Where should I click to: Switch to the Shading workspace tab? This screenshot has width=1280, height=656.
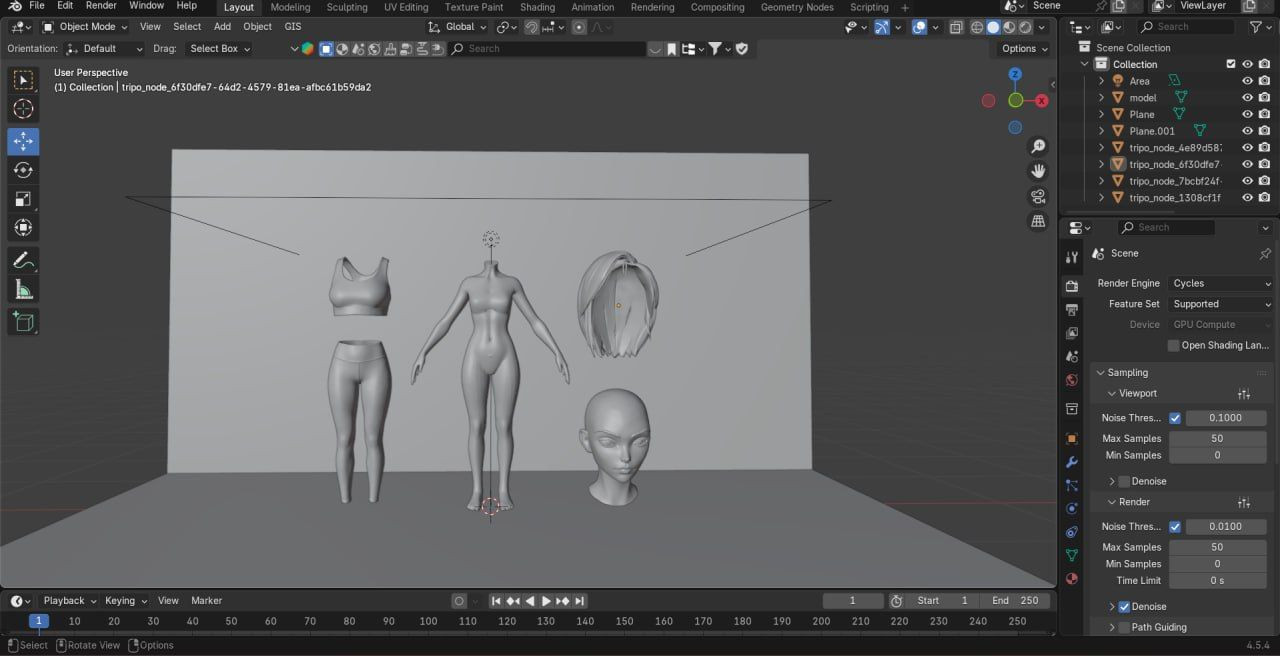coord(537,7)
